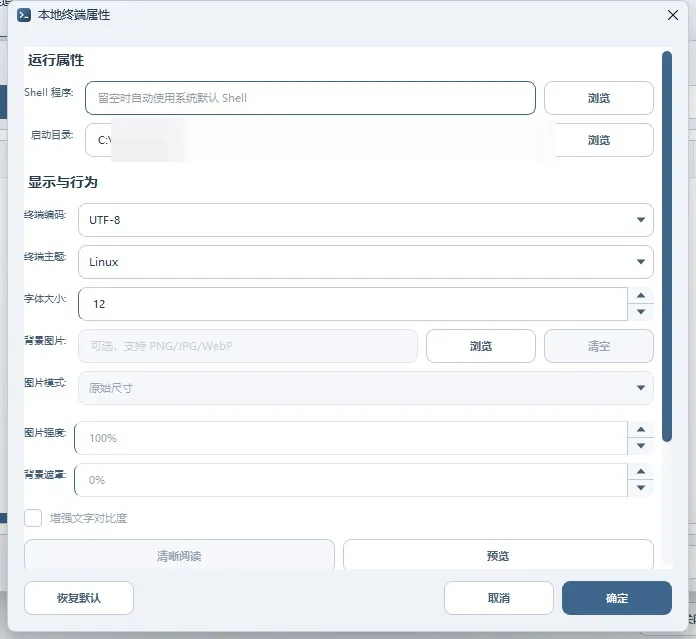Focus the Shell 程序 input field
696x639 pixels.
pyautogui.click(x=310, y=98)
